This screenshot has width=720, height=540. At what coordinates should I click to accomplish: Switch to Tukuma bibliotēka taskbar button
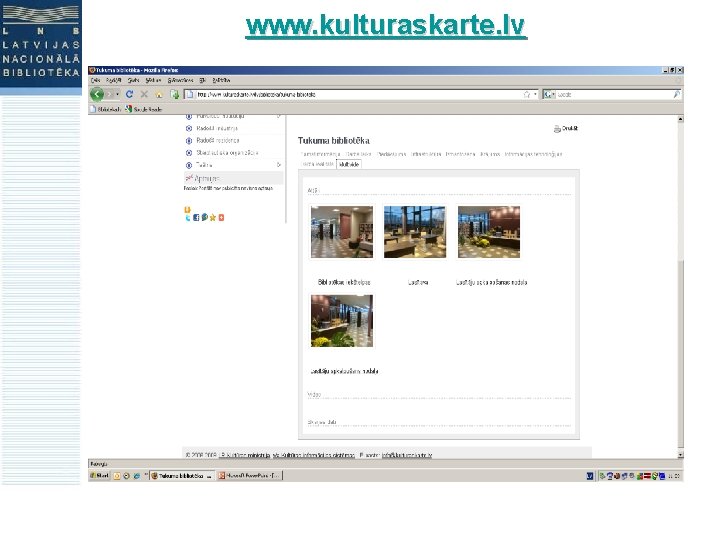(x=182, y=476)
